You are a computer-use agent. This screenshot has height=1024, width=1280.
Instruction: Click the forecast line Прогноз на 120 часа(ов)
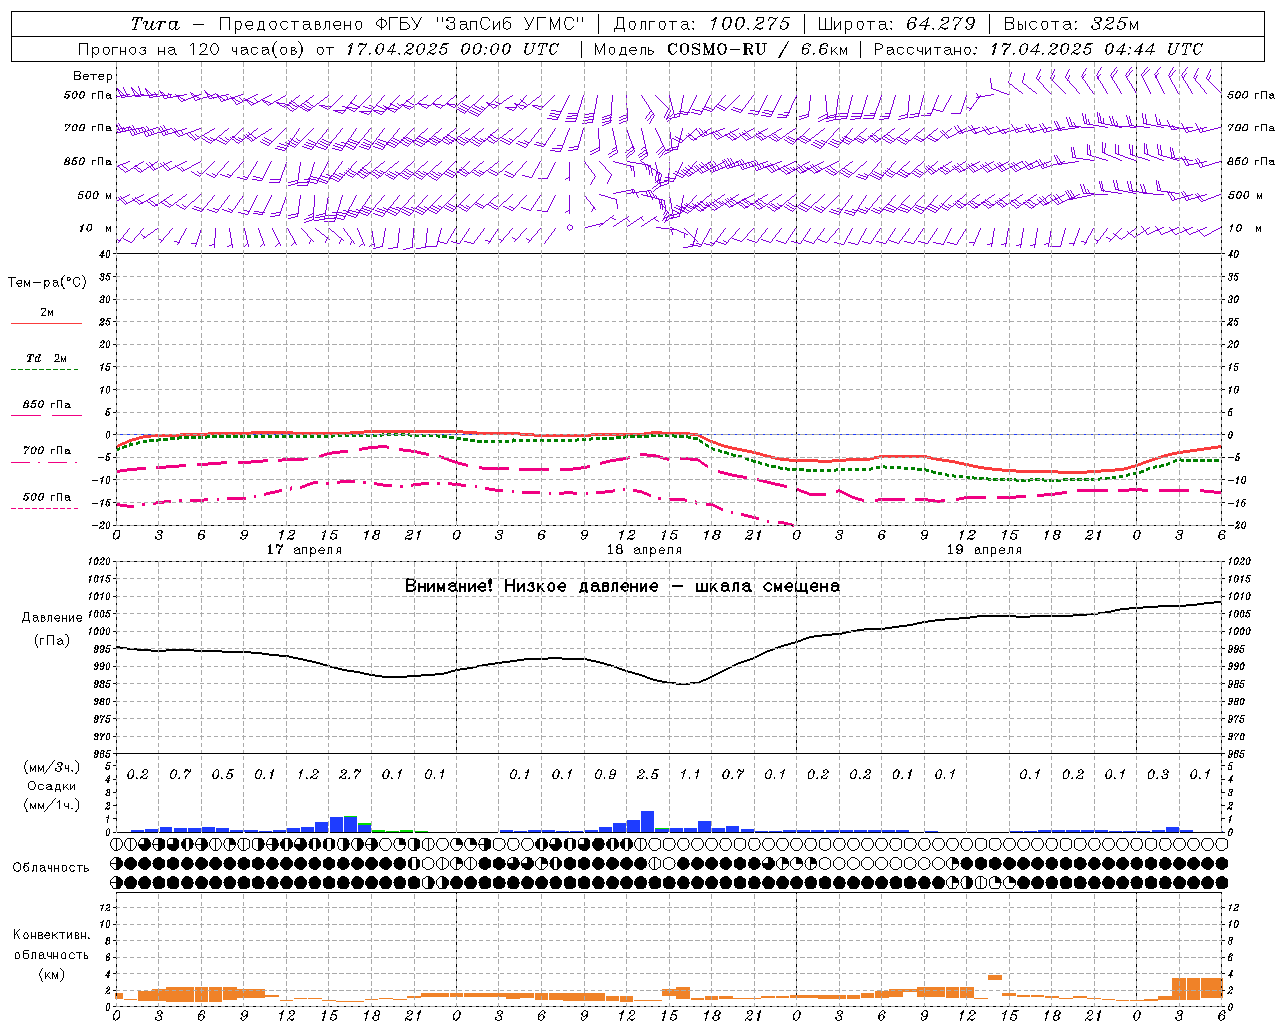pos(193,49)
